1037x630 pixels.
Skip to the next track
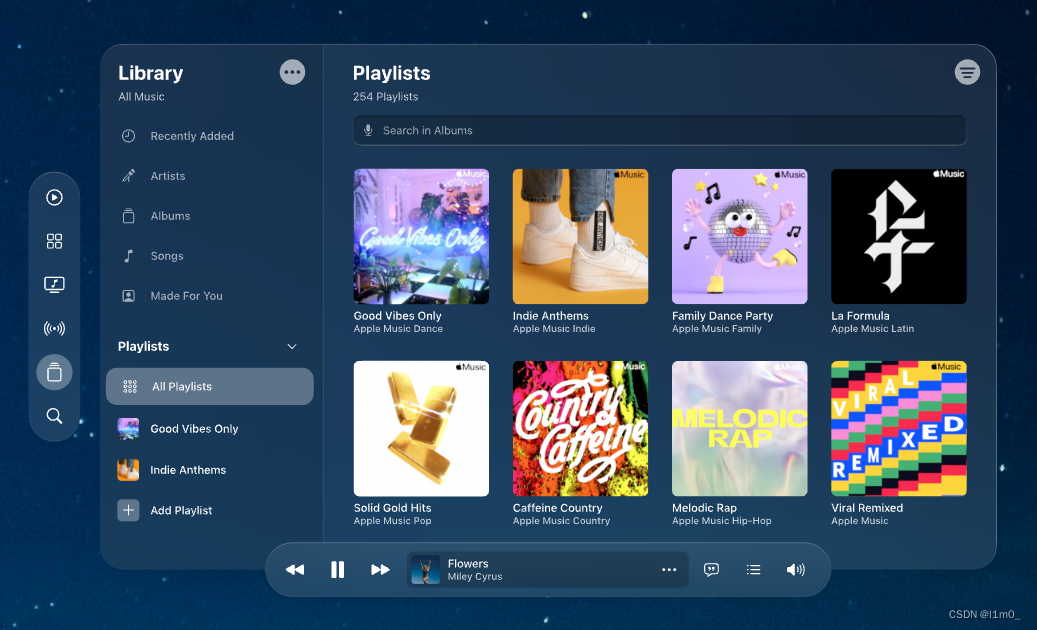[x=380, y=569]
